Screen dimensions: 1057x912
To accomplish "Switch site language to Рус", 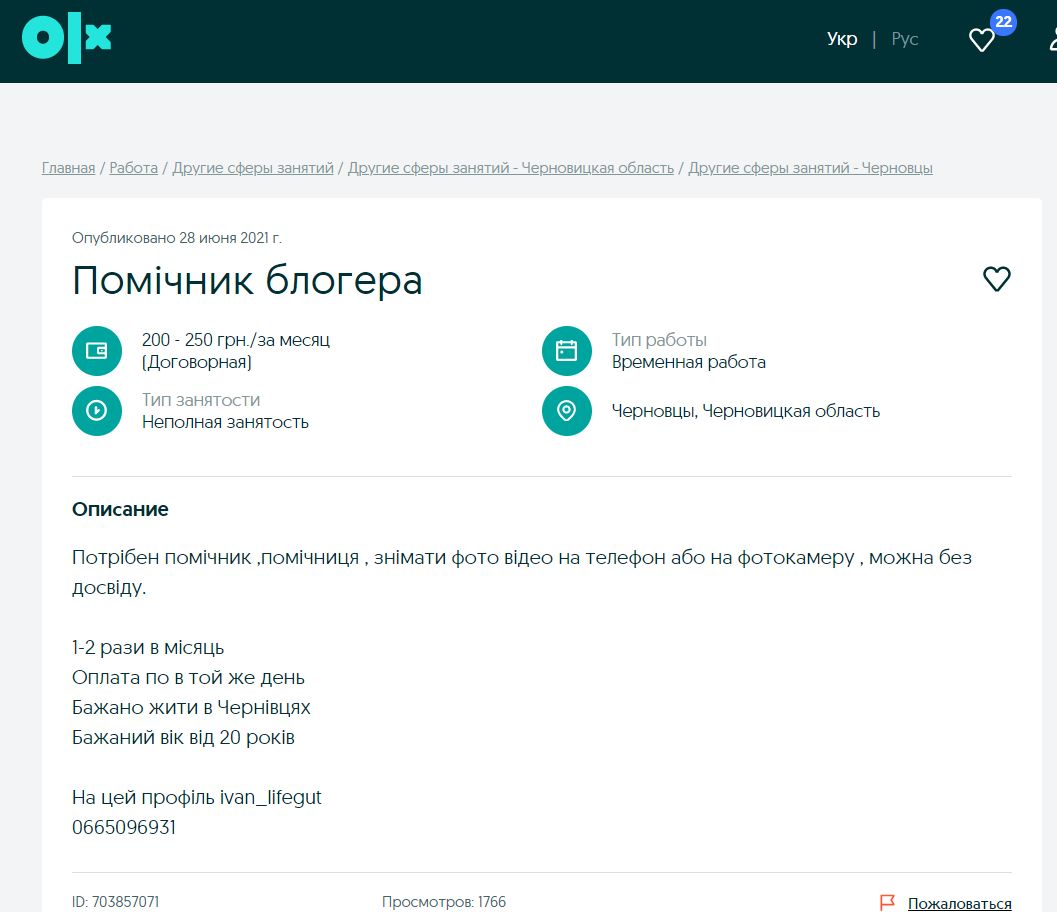I will tap(905, 40).
